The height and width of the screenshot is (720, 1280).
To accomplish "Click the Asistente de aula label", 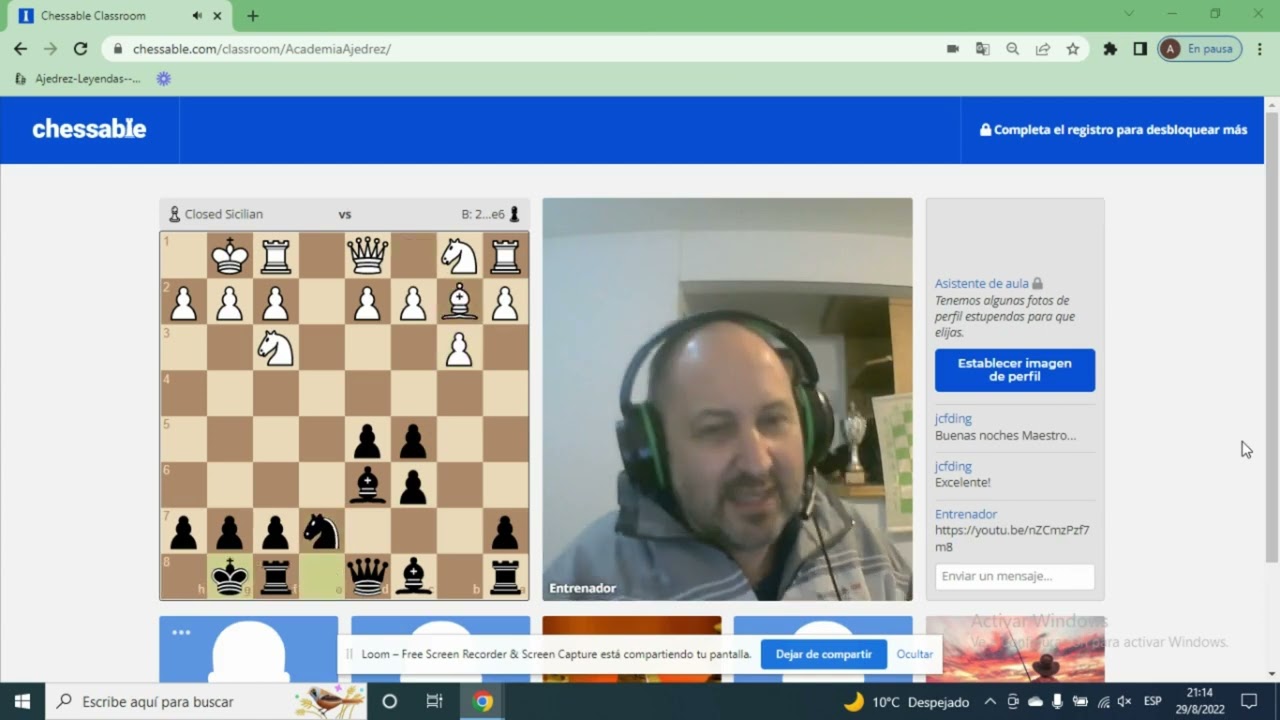I will pos(980,284).
